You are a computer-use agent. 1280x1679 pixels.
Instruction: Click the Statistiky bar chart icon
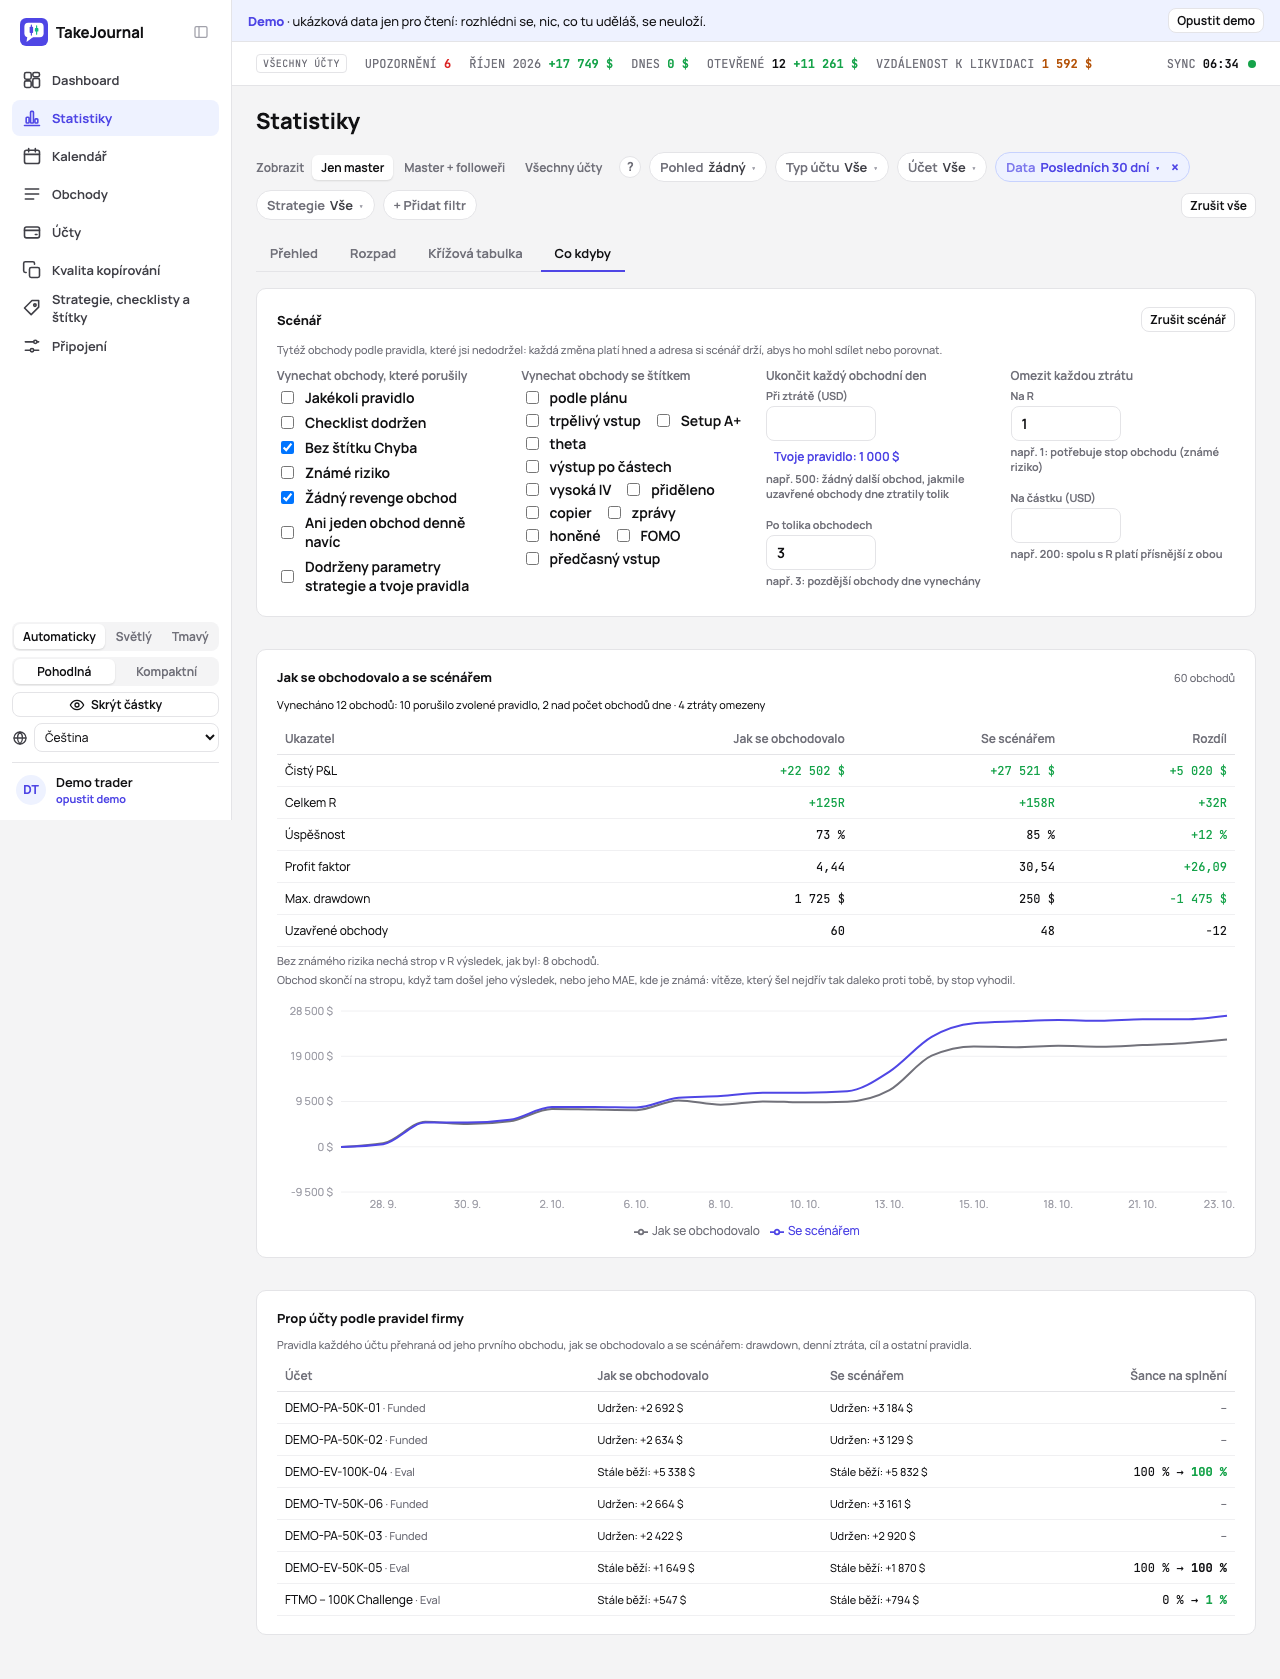32,118
